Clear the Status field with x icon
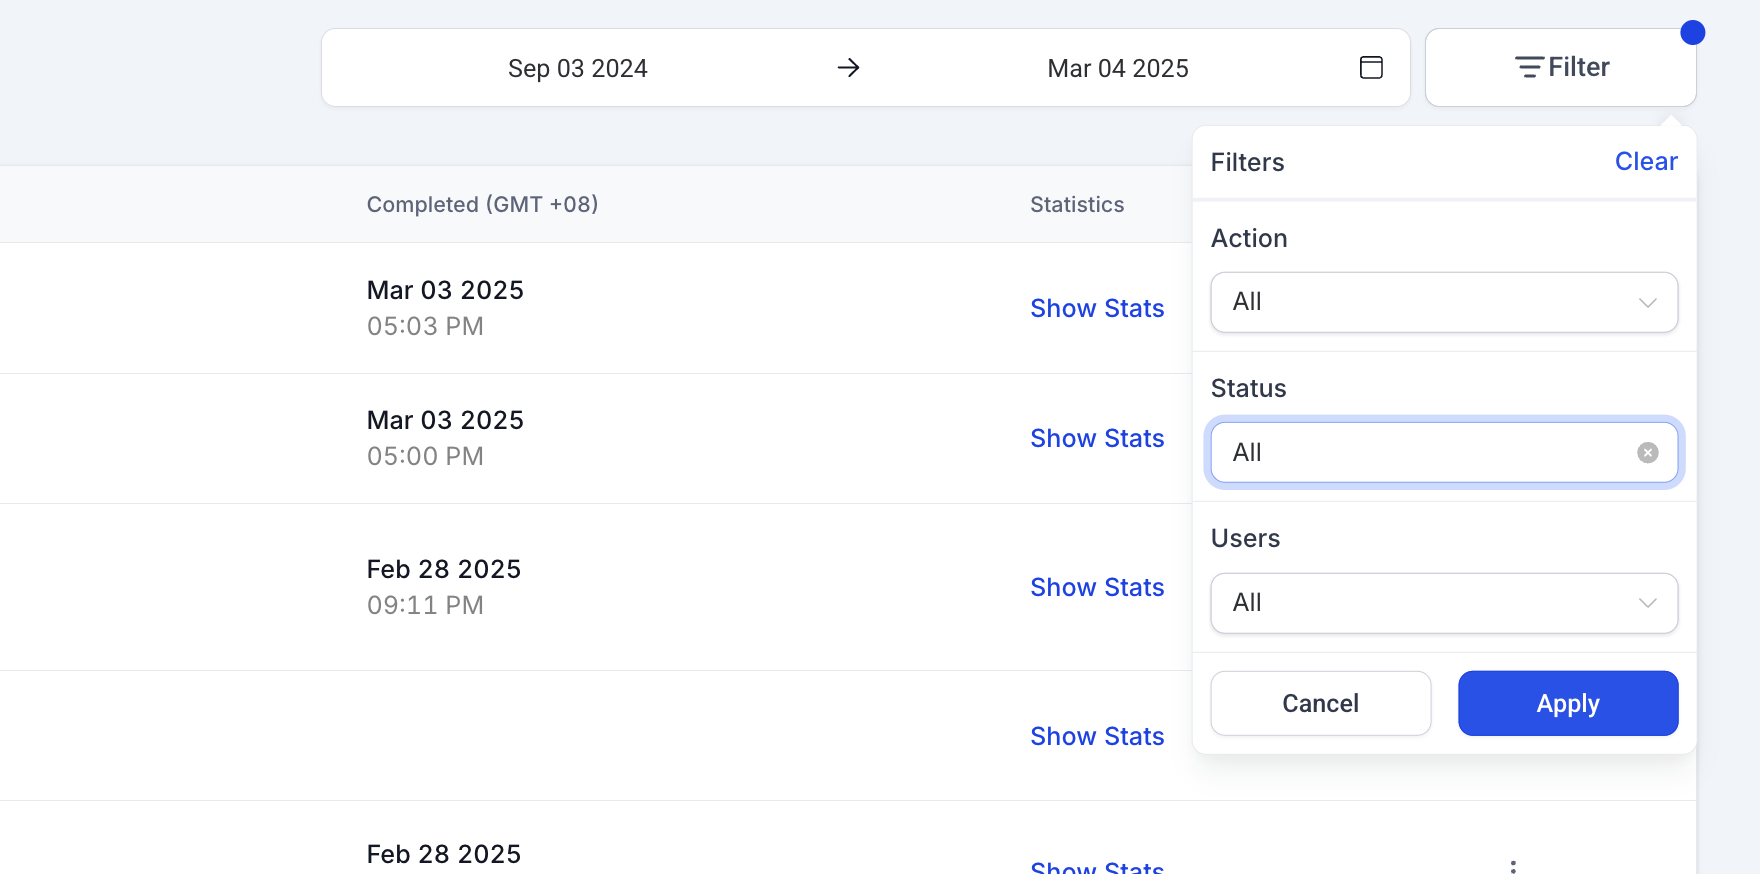 pyautogui.click(x=1647, y=453)
